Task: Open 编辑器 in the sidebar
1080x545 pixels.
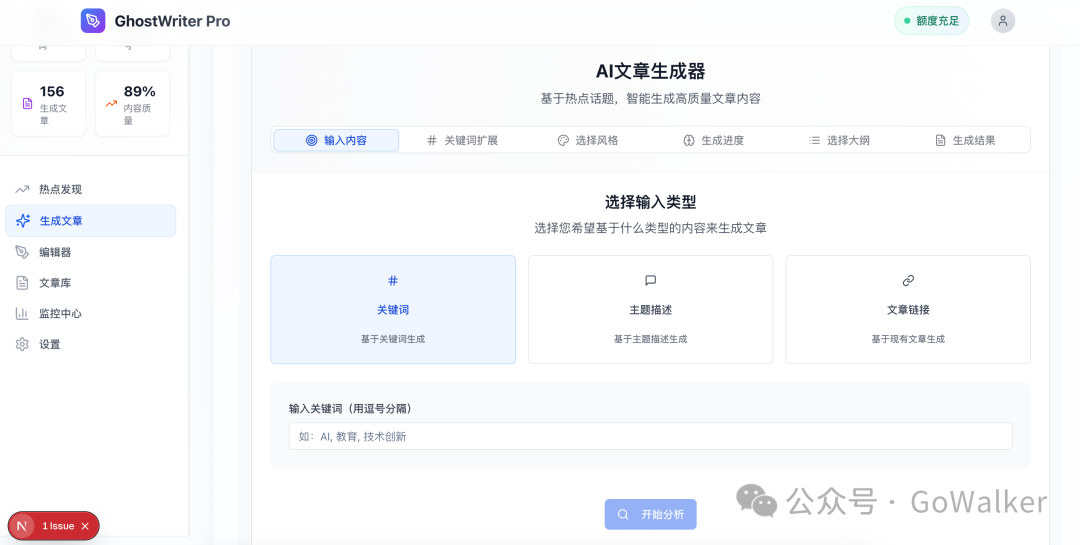Action: (90, 252)
